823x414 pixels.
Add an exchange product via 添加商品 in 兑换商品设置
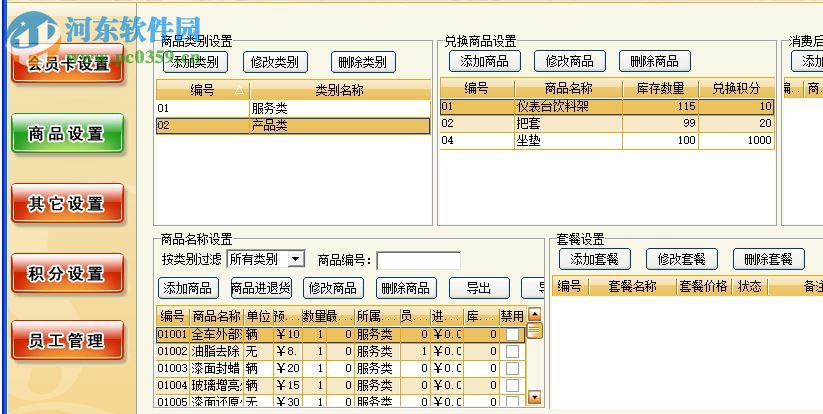(x=484, y=61)
